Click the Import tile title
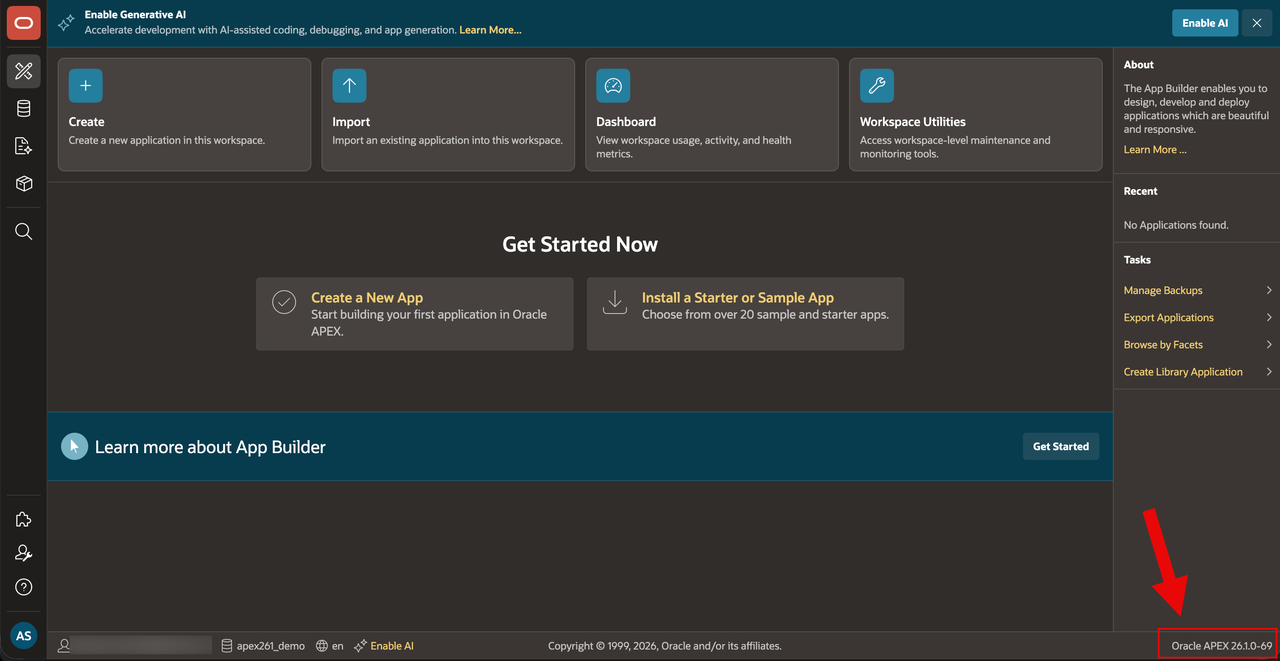Image resolution: width=1280 pixels, height=661 pixels. 351,122
